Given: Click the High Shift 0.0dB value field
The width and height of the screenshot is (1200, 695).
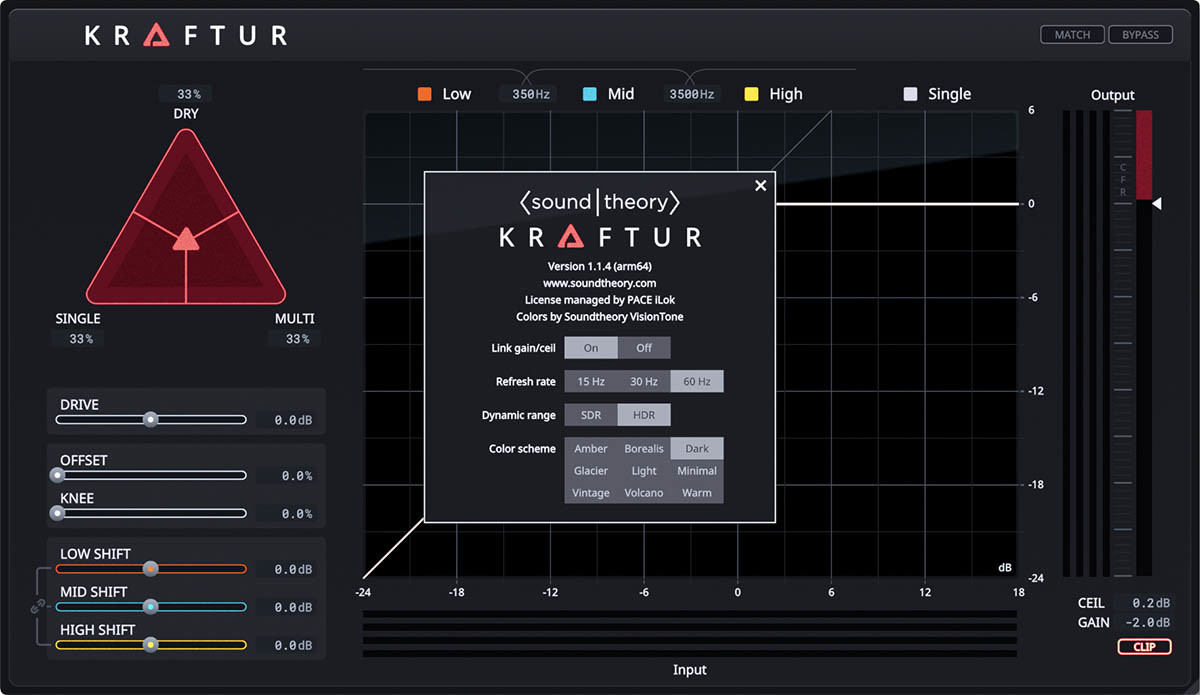Looking at the screenshot, I should 286,646.
